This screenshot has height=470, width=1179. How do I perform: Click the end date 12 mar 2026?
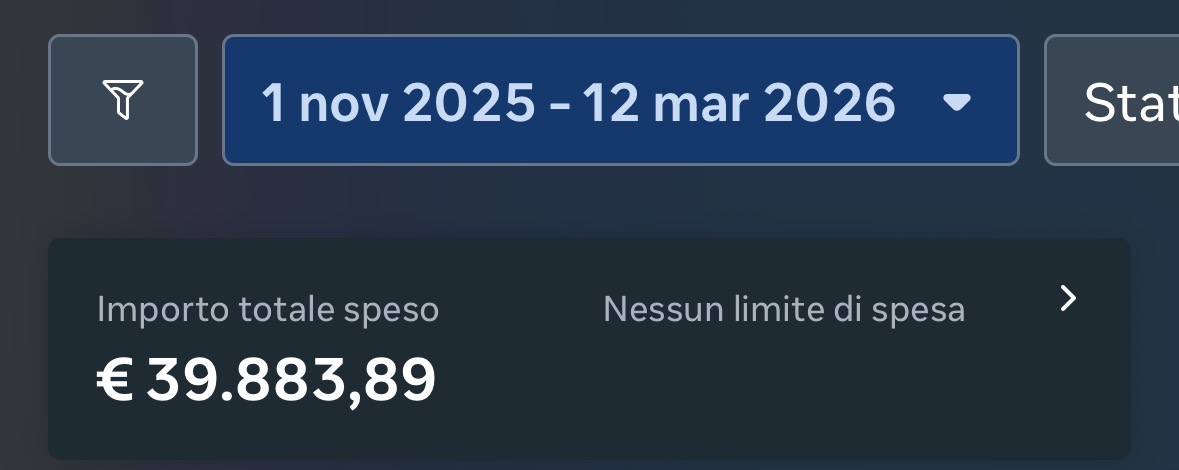pos(738,102)
